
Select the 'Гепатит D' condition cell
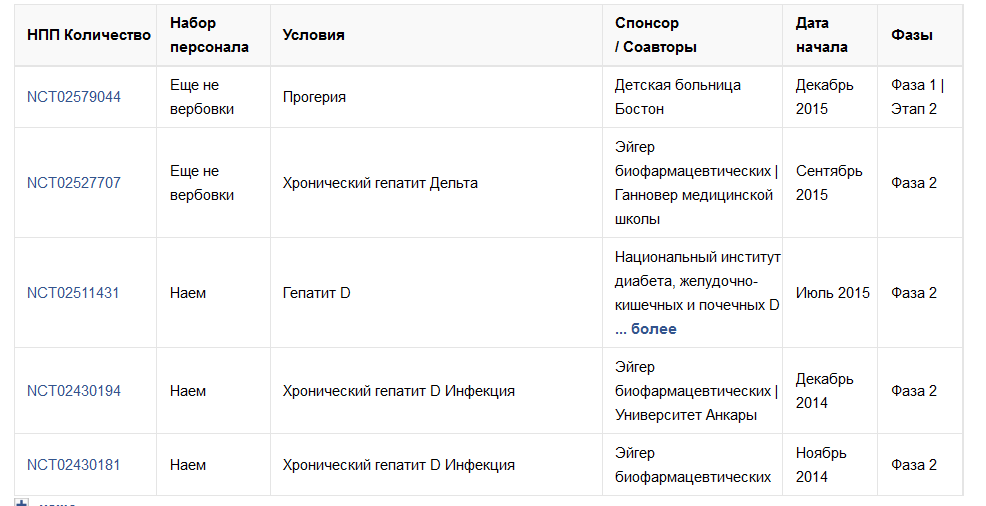[x=316, y=293]
